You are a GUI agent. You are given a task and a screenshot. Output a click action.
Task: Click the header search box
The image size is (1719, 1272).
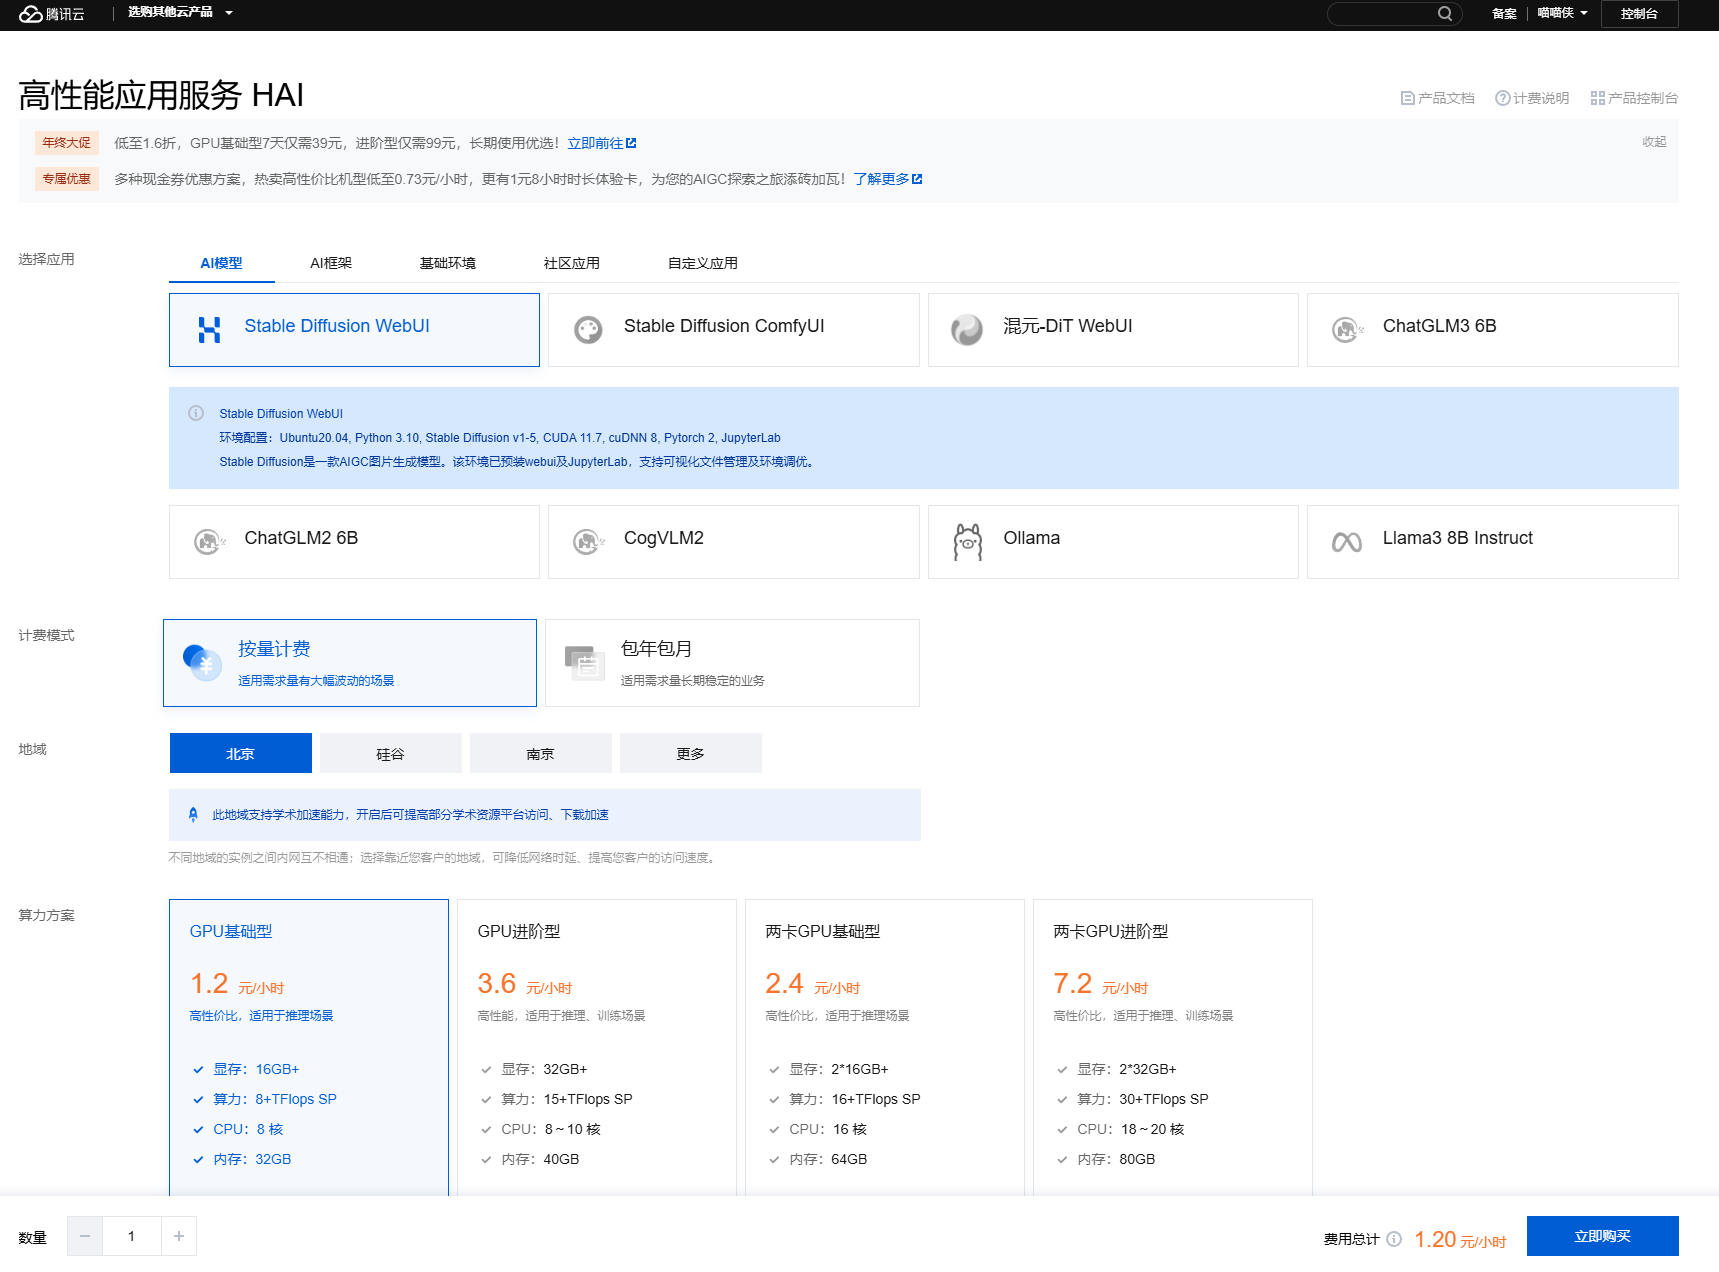tap(1394, 14)
